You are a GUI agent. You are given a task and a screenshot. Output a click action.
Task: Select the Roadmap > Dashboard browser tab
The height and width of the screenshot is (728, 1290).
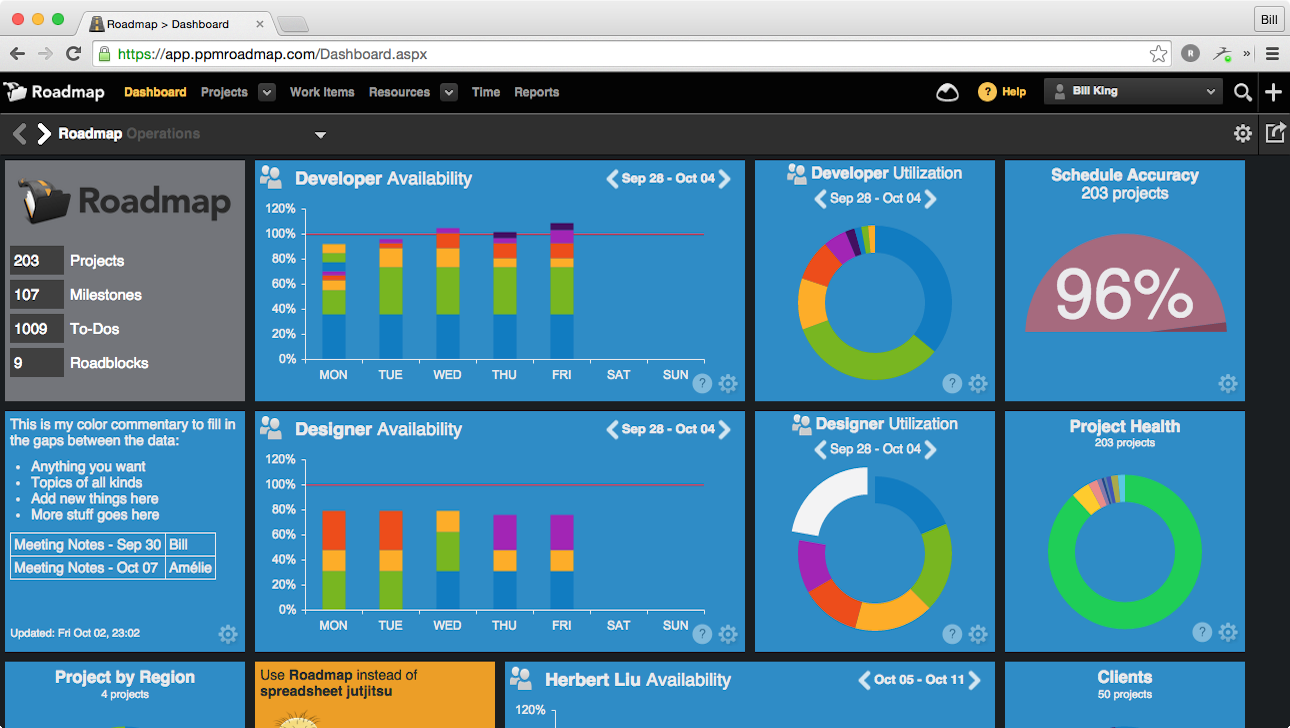175,23
